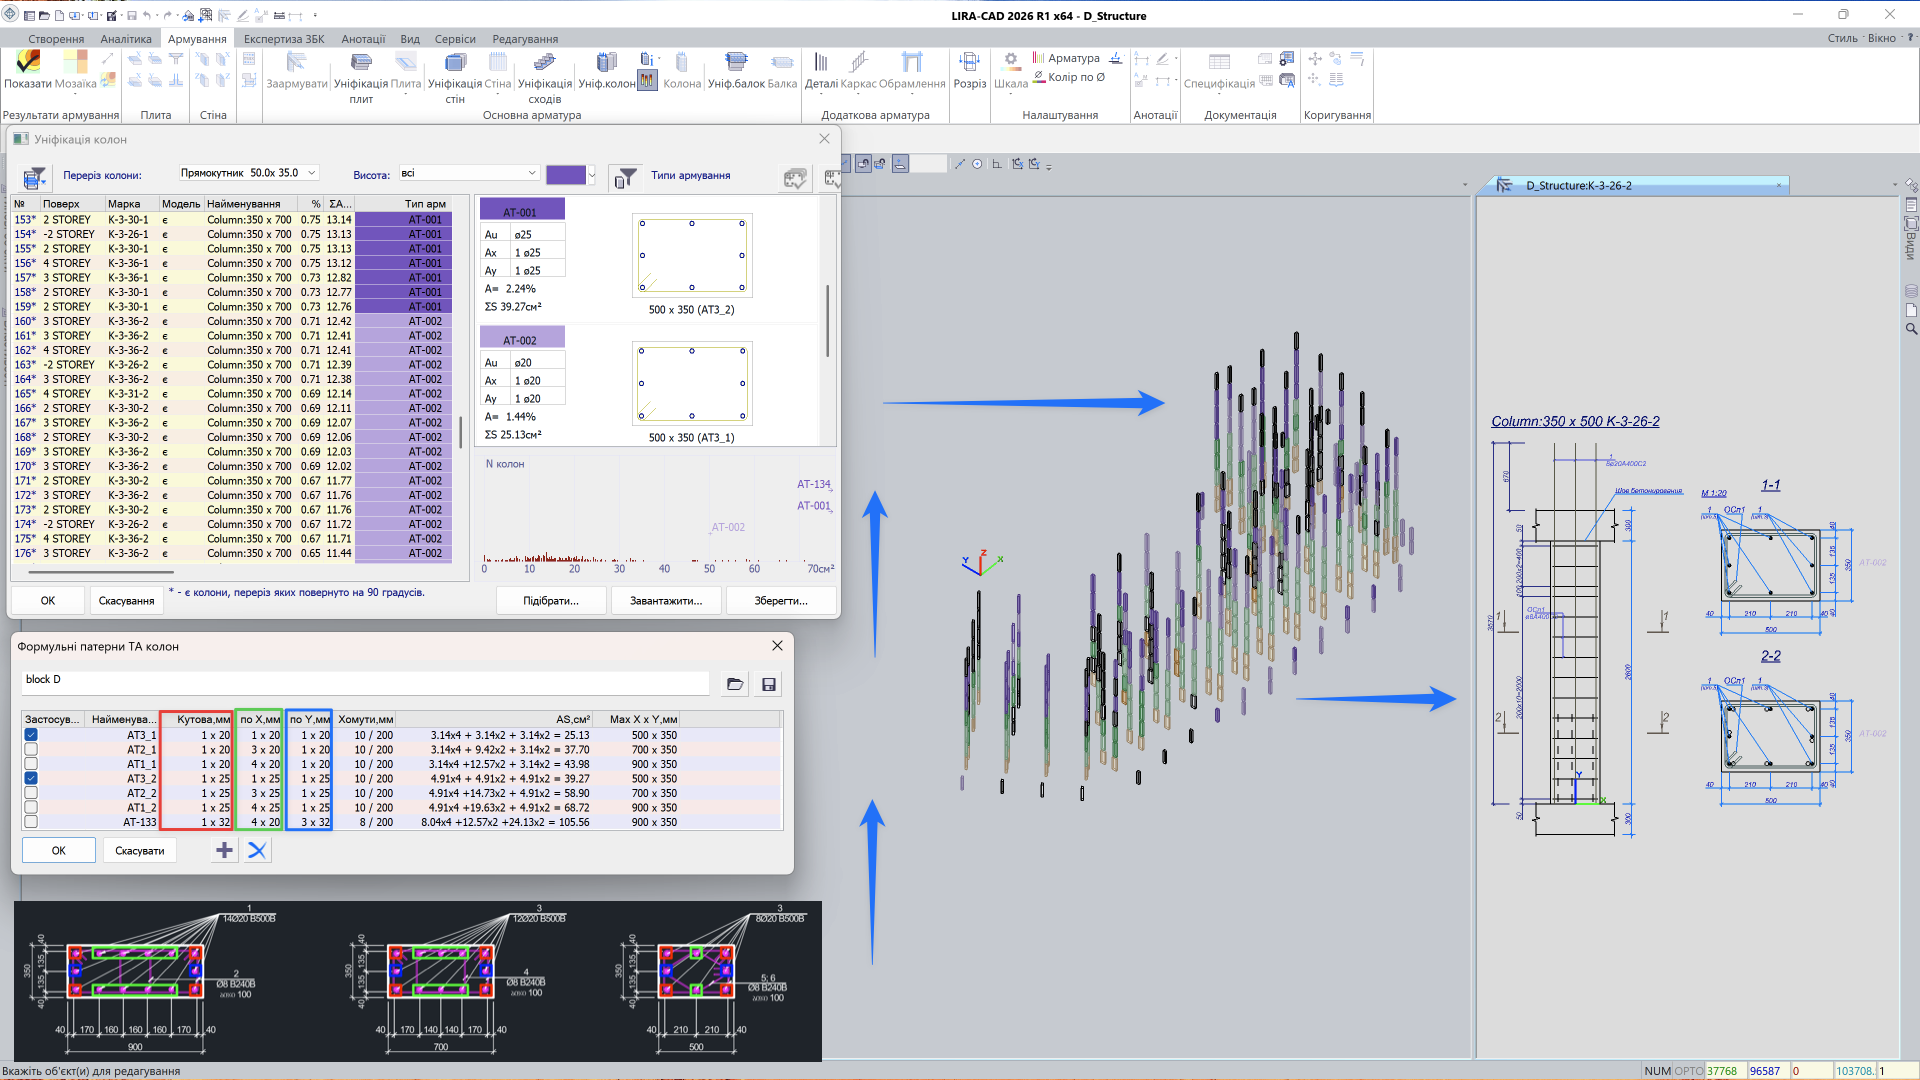Click the Заармувати reinforcement icon
Viewport: 1920px width, 1080px height.
coord(296,63)
